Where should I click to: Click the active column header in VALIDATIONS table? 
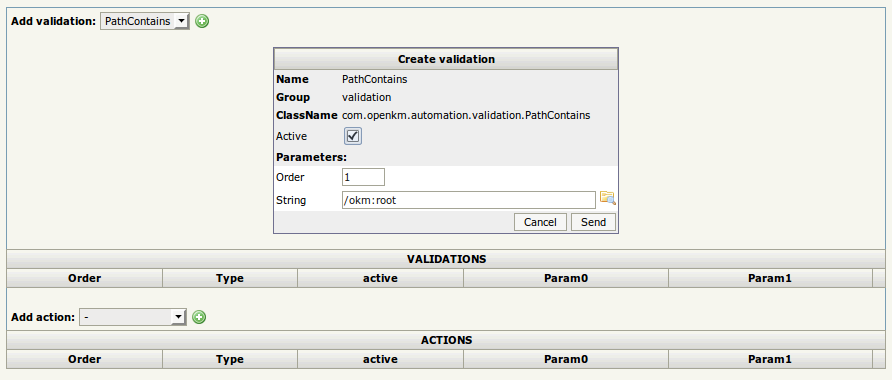pos(380,278)
